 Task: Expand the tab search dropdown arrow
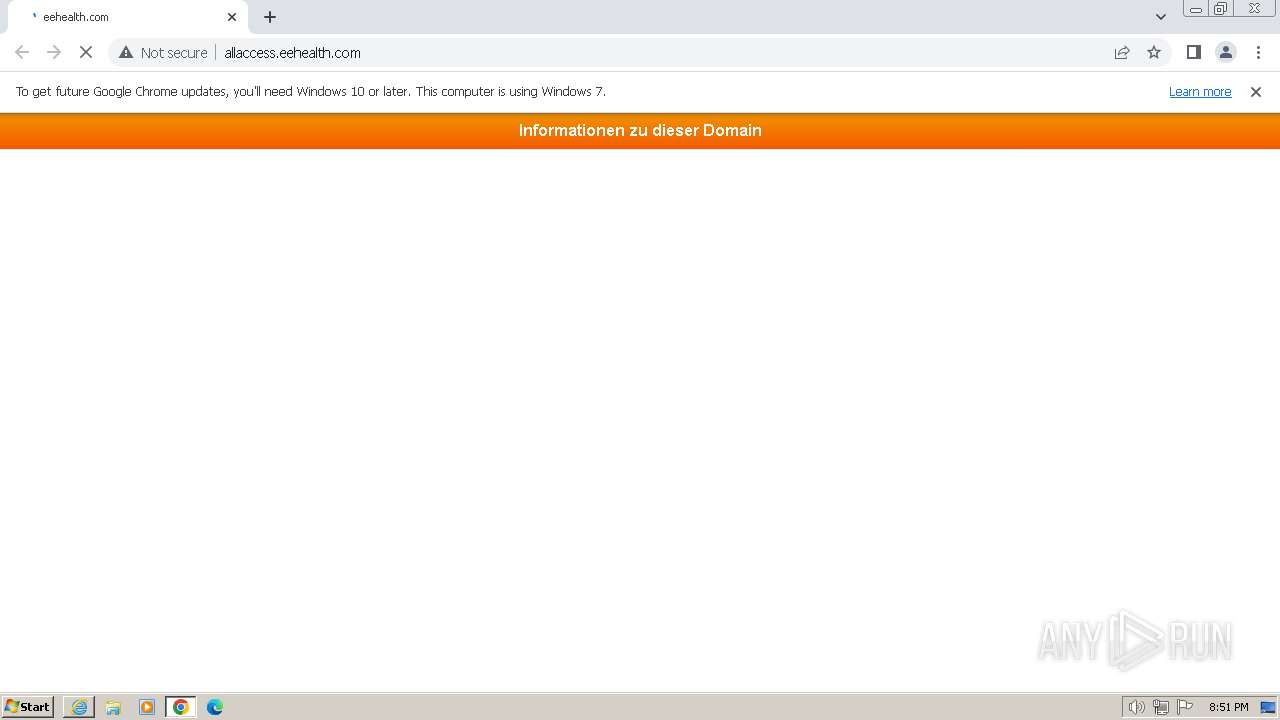coord(1160,17)
